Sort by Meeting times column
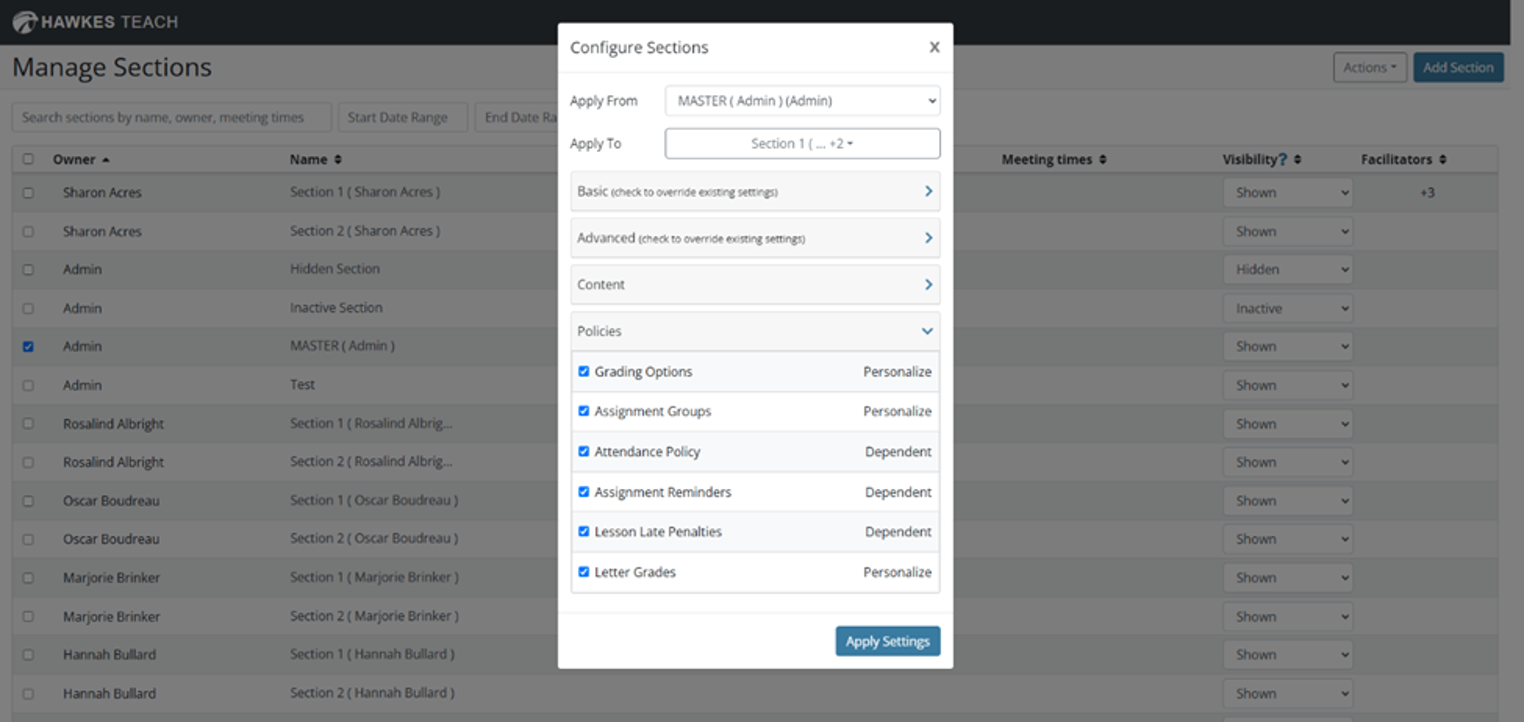 1102,160
